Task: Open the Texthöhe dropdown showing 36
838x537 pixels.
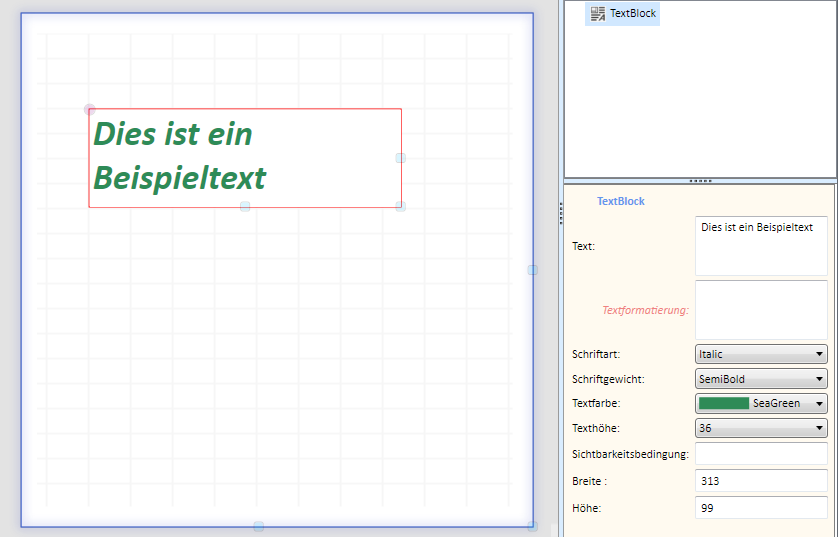Action: (x=761, y=428)
